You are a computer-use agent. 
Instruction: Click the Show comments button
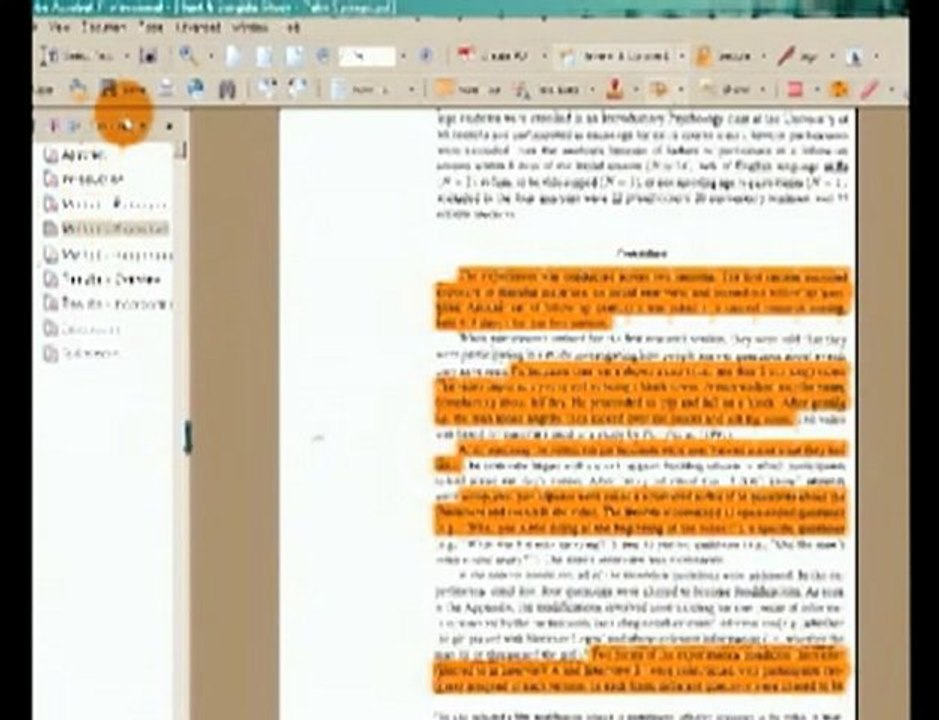point(726,89)
